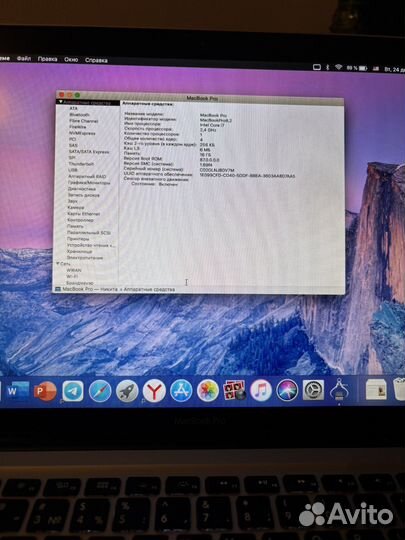Select Диагностика in the sidebar

tap(82, 189)
